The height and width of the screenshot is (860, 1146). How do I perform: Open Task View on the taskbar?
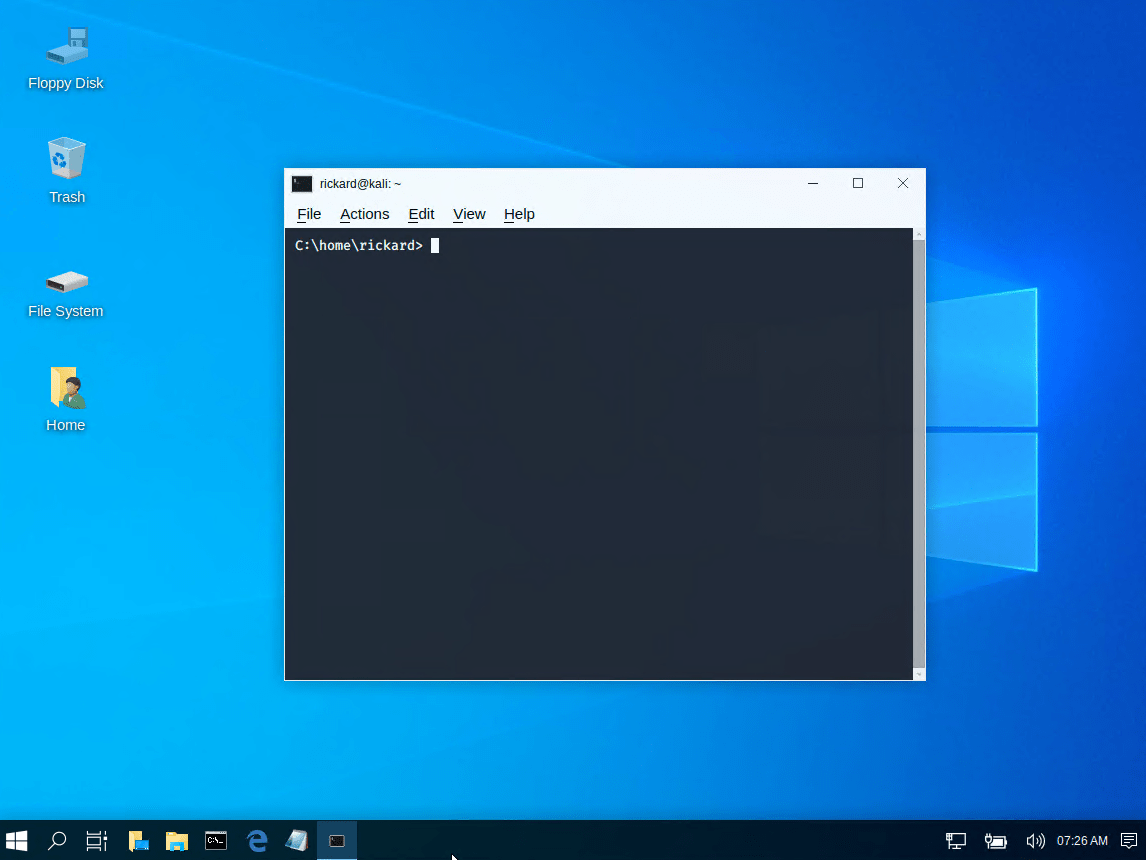pos(96,840)
